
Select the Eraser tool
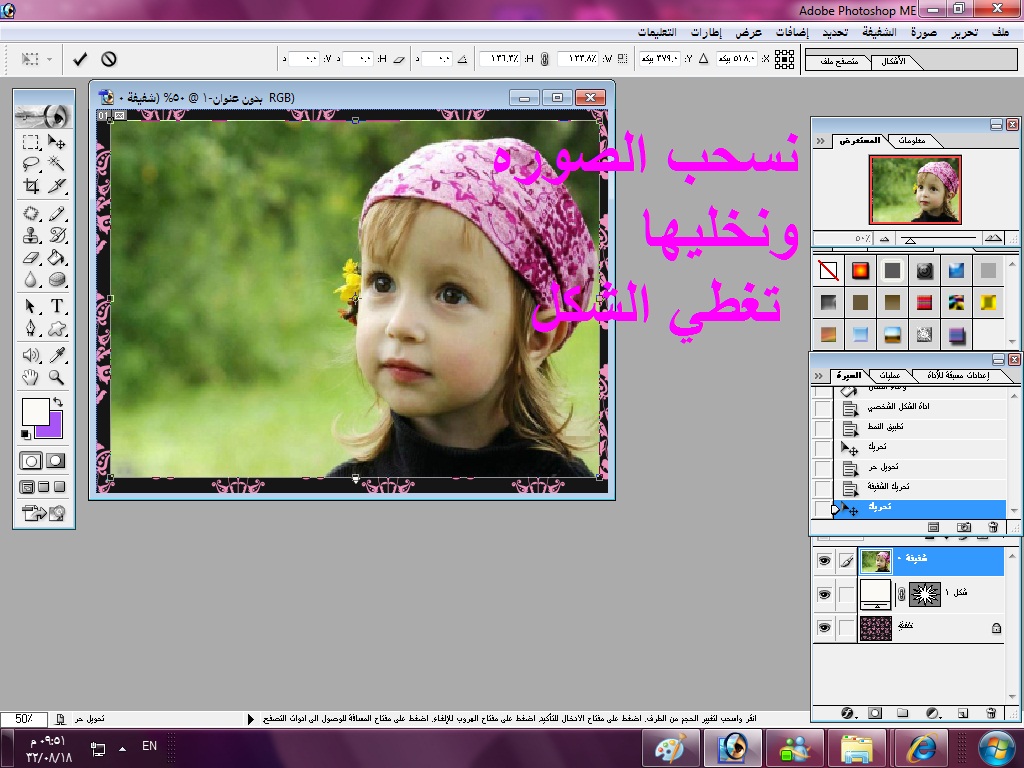(31, 258)
